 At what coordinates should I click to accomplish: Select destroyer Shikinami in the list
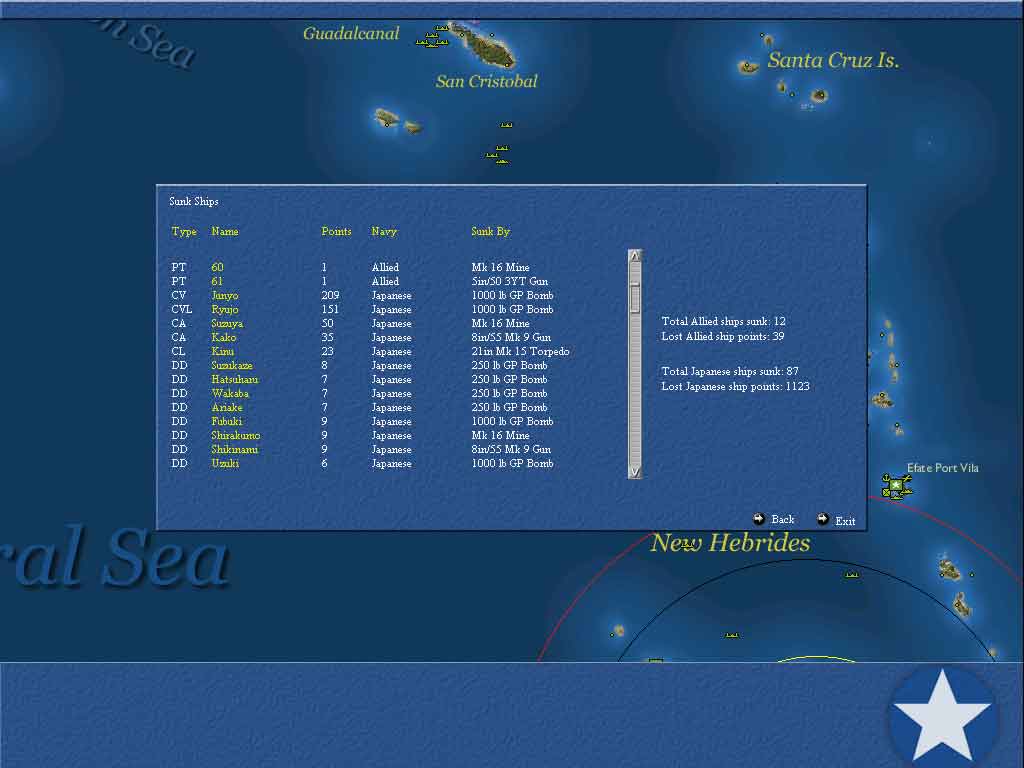tap(234, 450)
